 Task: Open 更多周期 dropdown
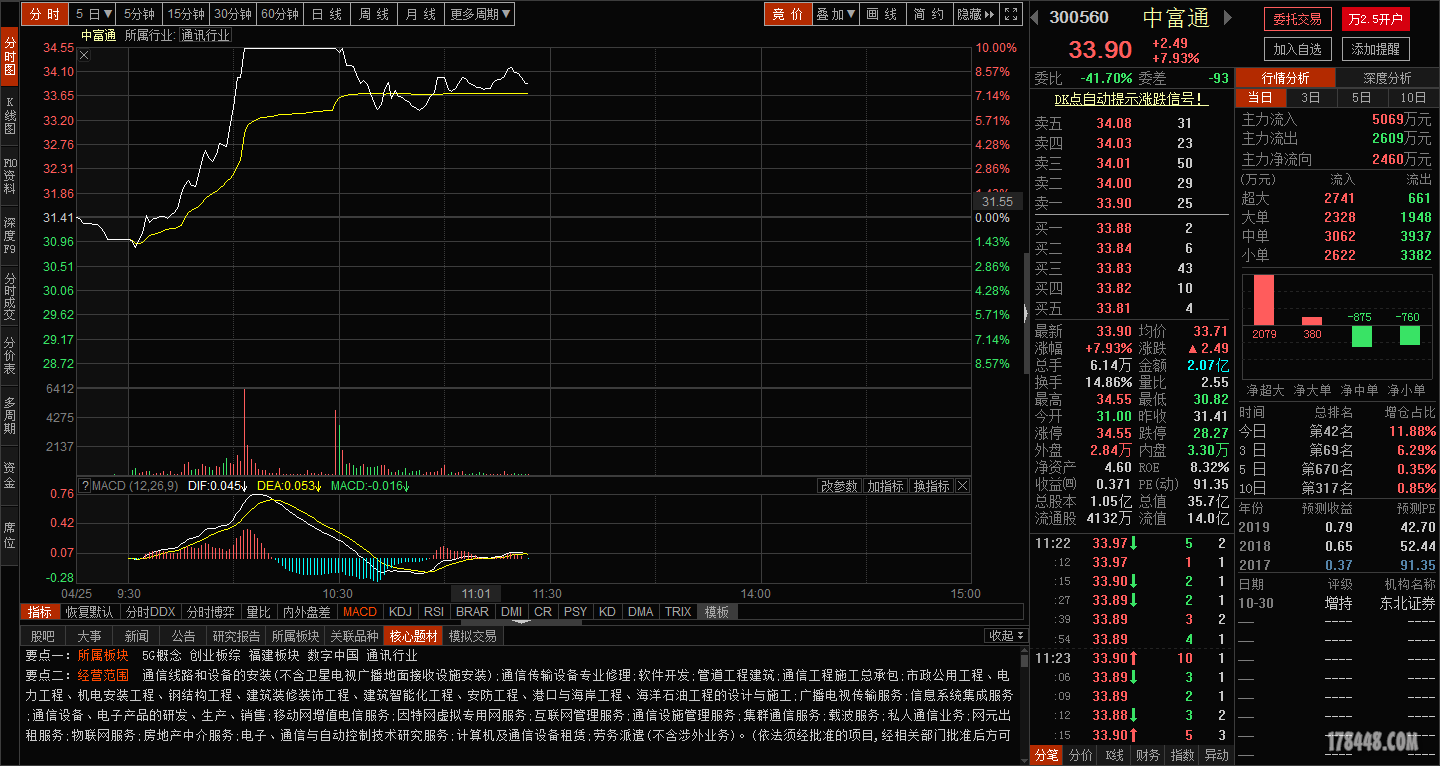[480, 14]
